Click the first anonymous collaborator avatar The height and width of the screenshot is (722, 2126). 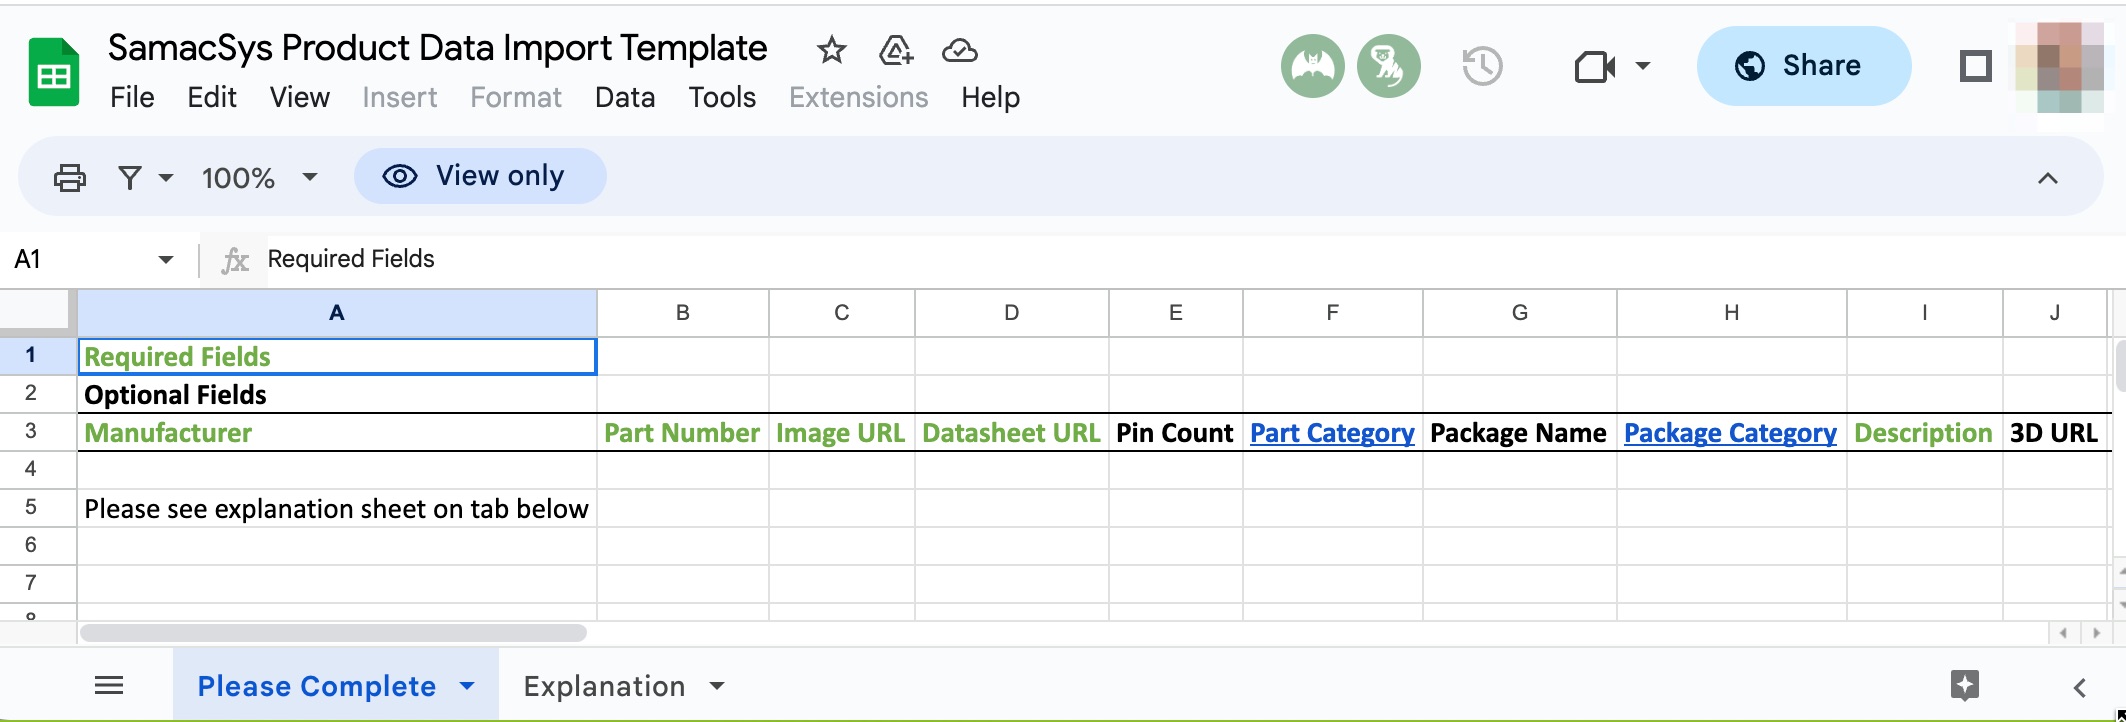point(1312,67)
